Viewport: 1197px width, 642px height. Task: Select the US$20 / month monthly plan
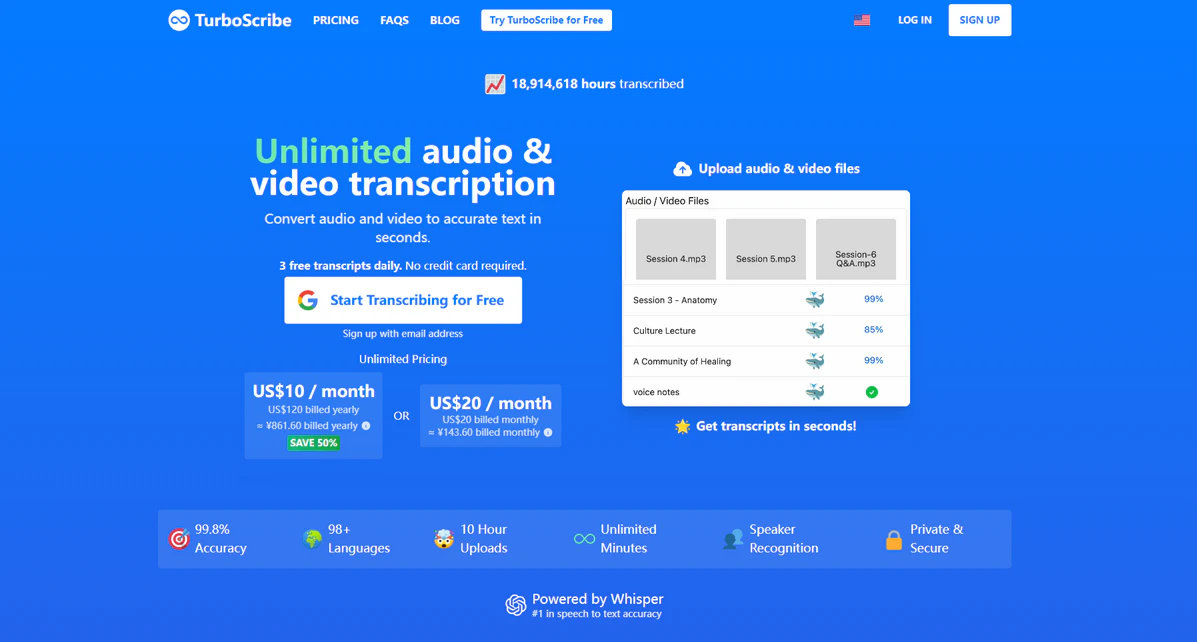(490, 415)
